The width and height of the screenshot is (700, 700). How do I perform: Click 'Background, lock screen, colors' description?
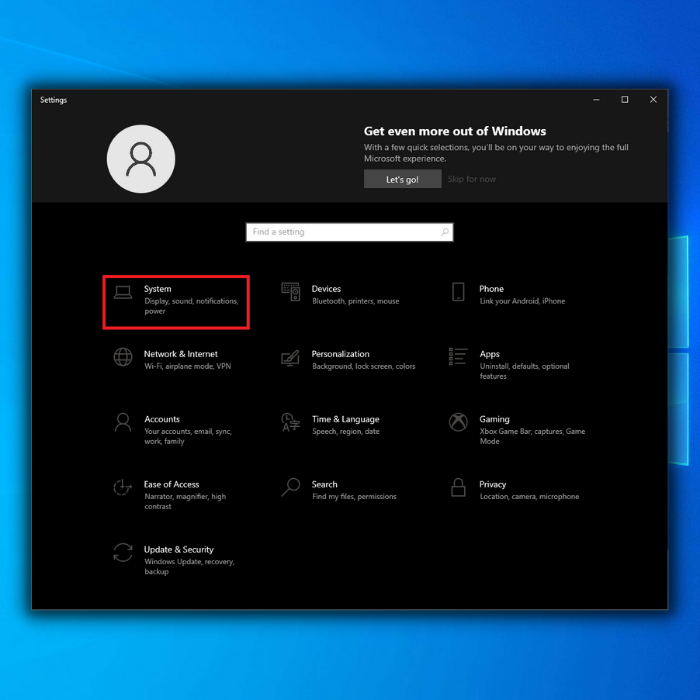(364, 366)
